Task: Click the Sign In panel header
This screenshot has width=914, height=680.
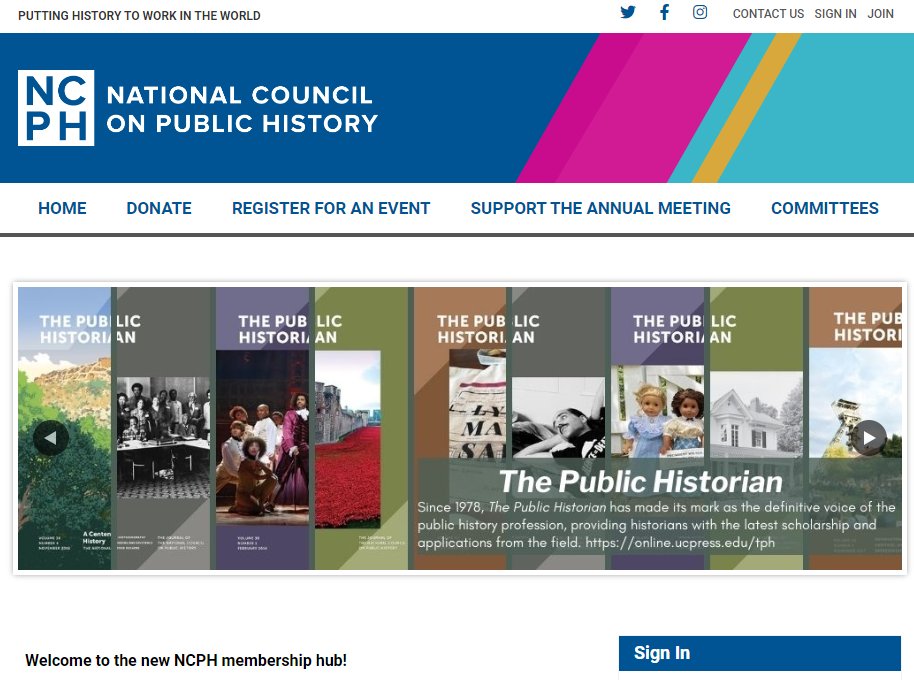Action: (x=760, y=653)
